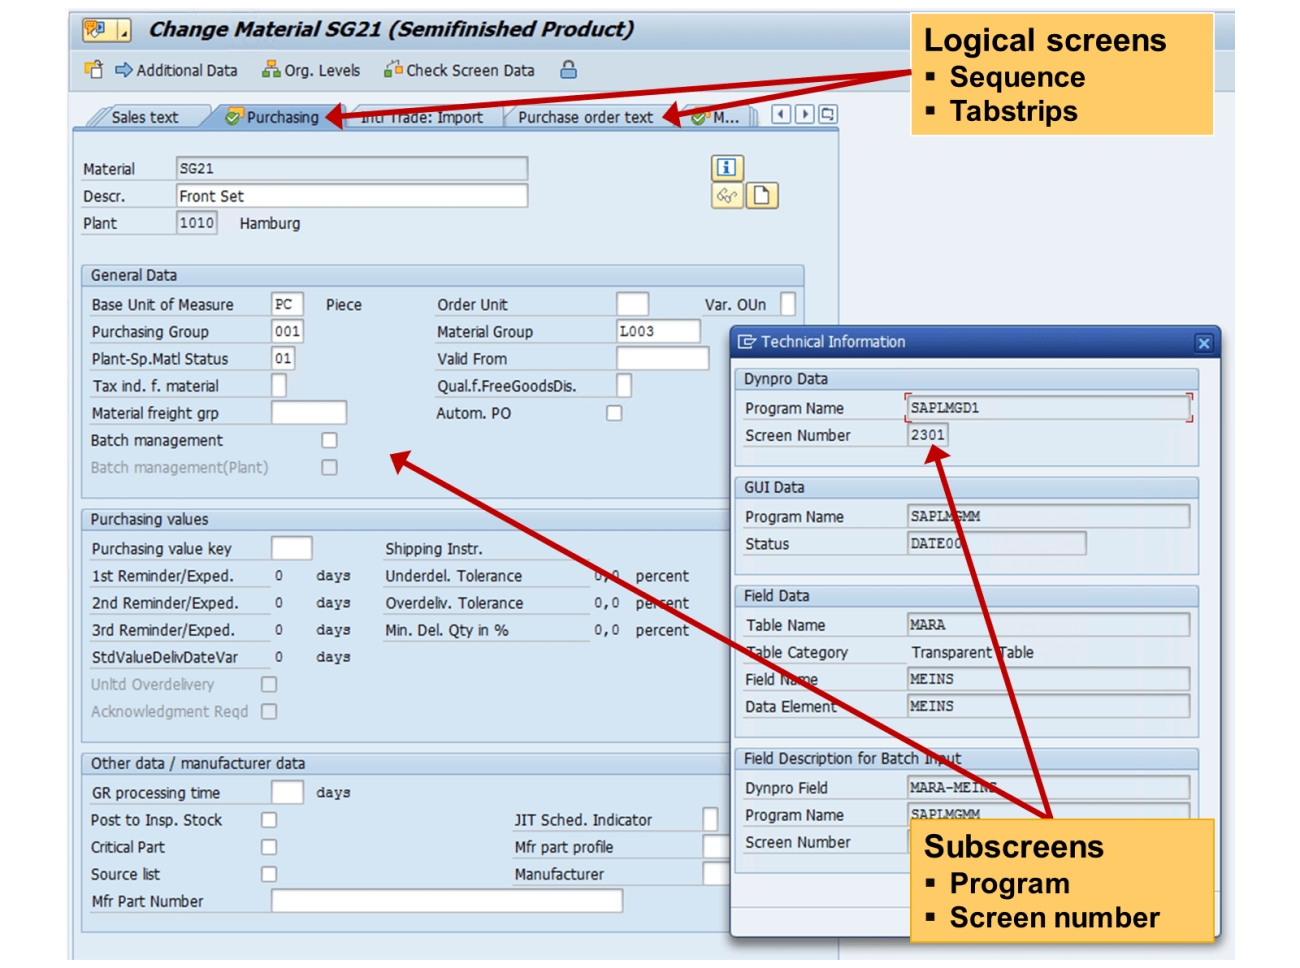Open Org. Levels
1300x968 pixels.
tap(311, 70)
